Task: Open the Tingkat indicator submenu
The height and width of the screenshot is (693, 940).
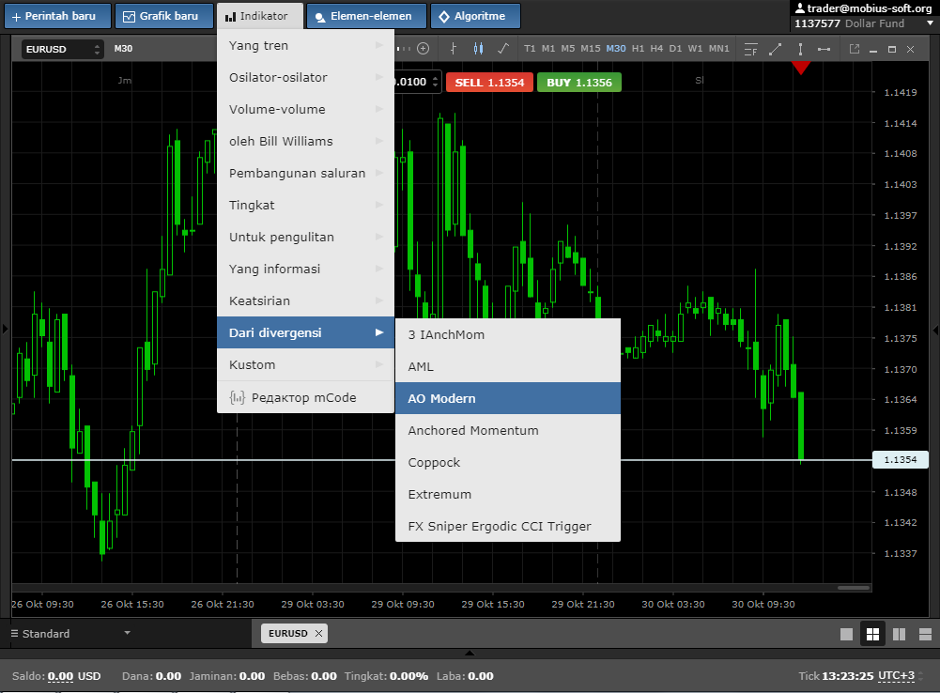Action: coord(306,205)
